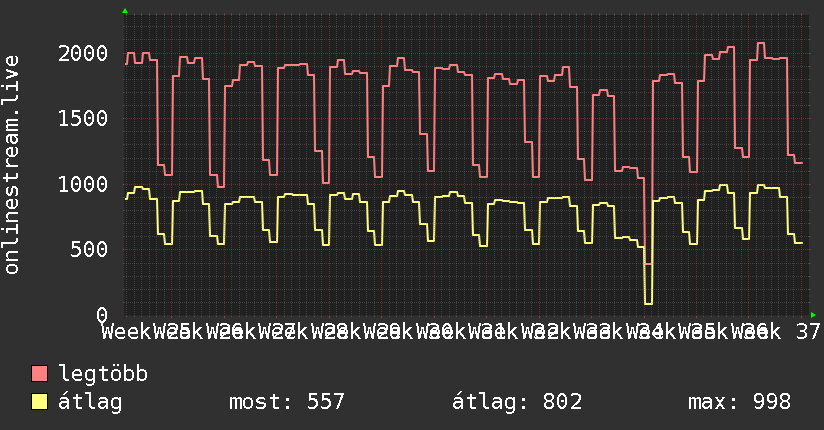
Task: Click the 1500 y-axis label
Action: (x=83, y=118)
